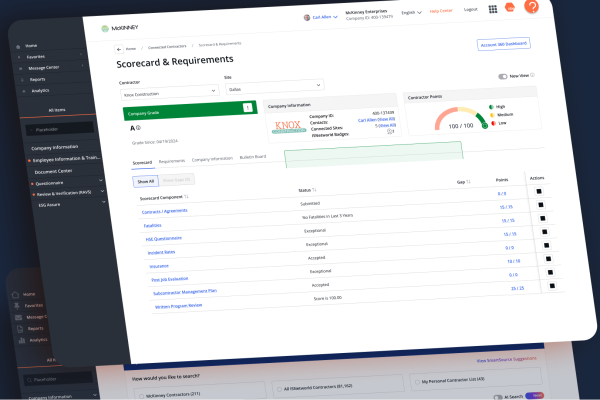Select the McKinney Contractors radio option in back window

tap(142, 396)
